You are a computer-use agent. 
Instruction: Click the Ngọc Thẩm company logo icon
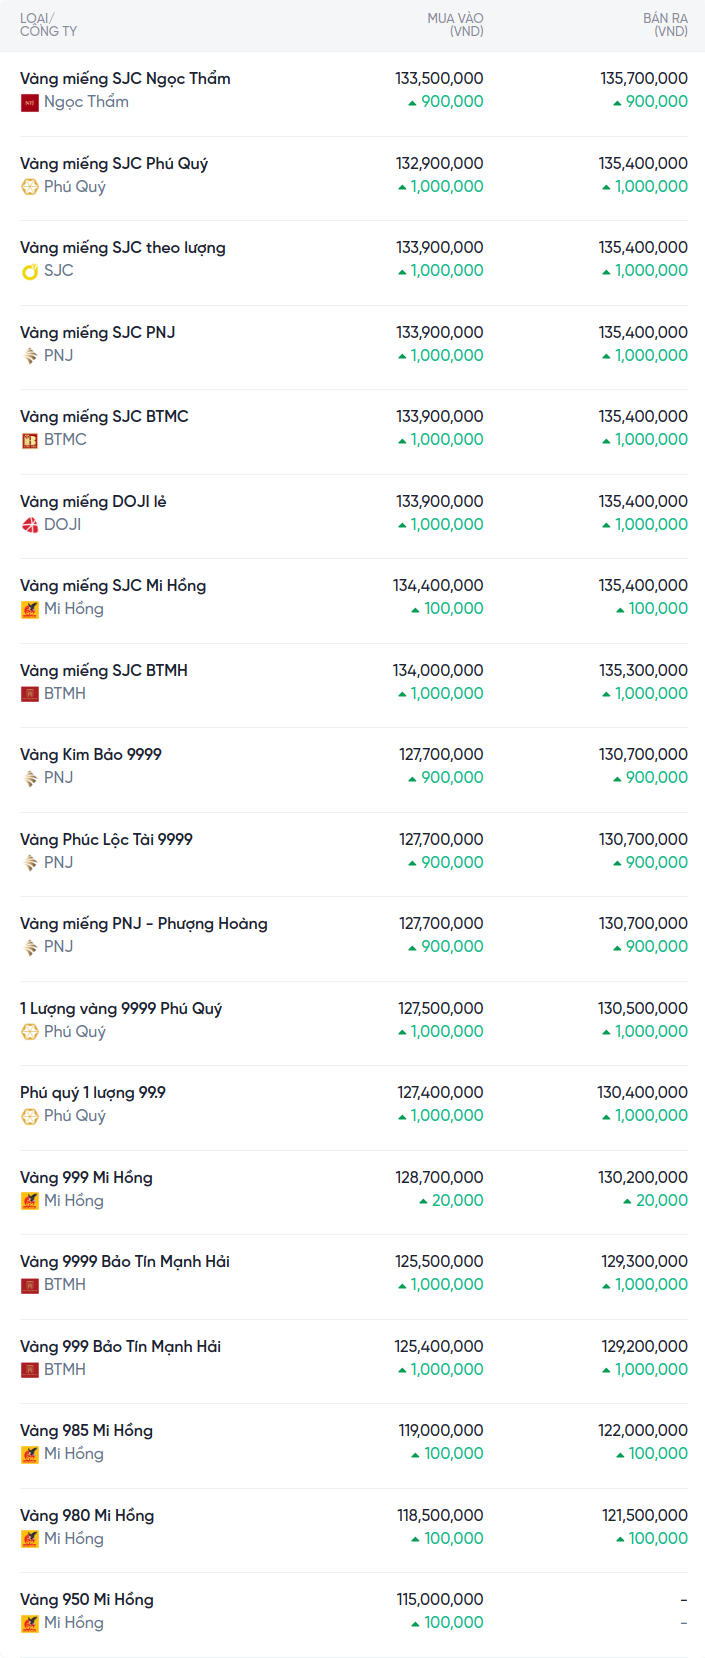pos(30,102)
